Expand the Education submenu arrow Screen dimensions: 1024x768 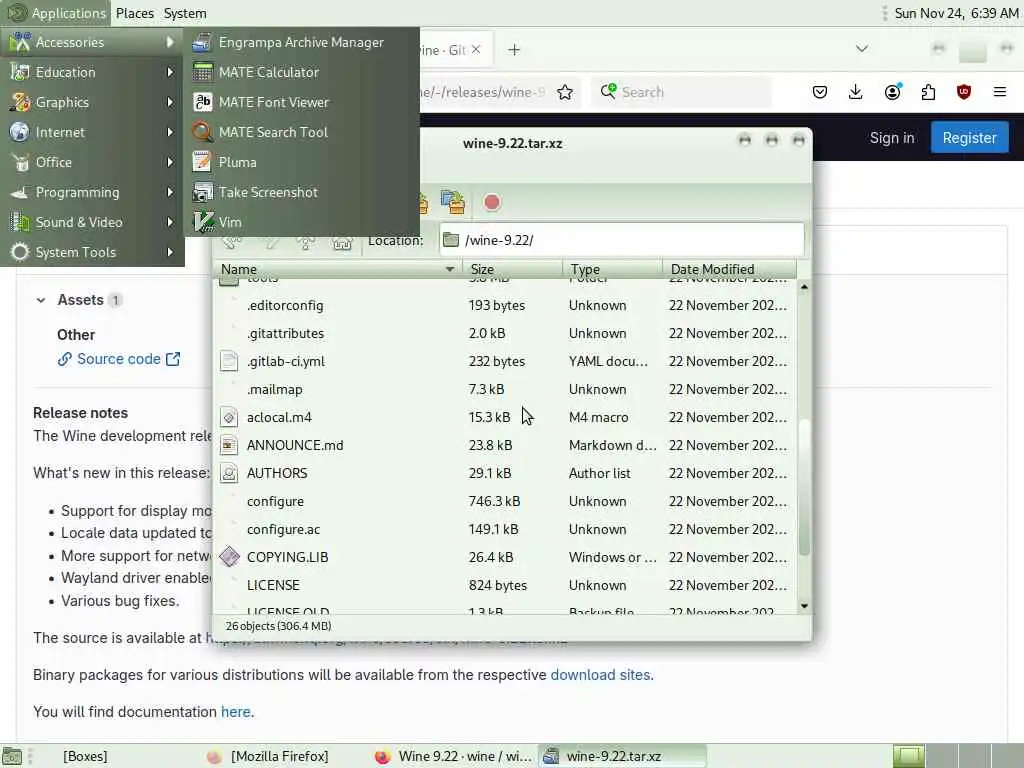(170, 72)
